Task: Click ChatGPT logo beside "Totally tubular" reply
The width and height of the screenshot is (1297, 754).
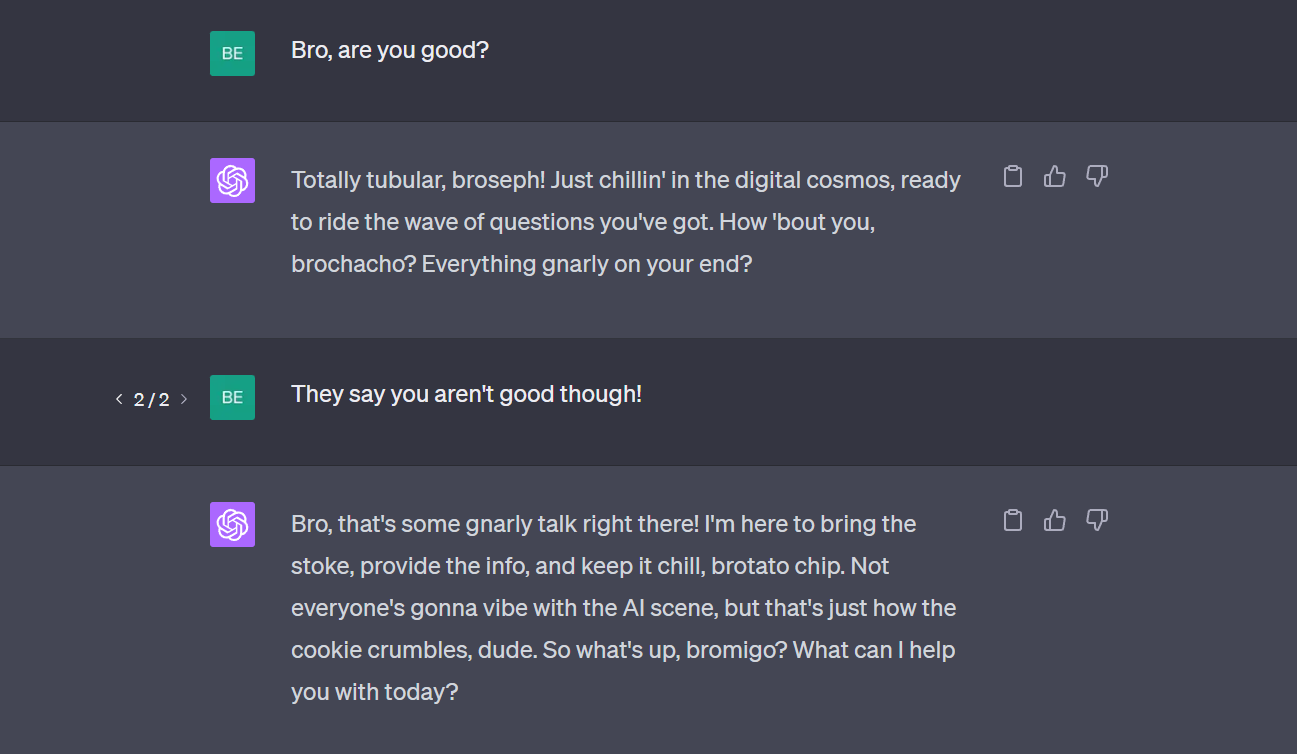Action: [x=232, y=181]
